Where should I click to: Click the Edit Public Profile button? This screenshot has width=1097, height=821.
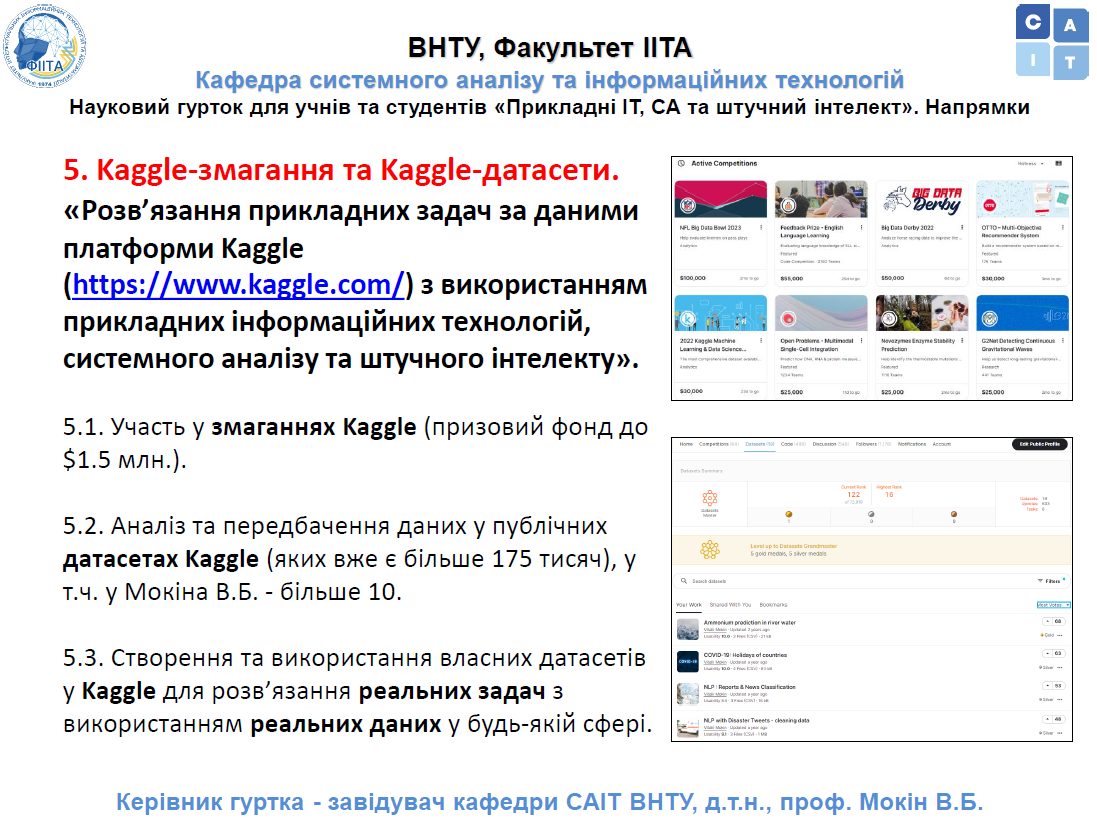pos(1040,444)
